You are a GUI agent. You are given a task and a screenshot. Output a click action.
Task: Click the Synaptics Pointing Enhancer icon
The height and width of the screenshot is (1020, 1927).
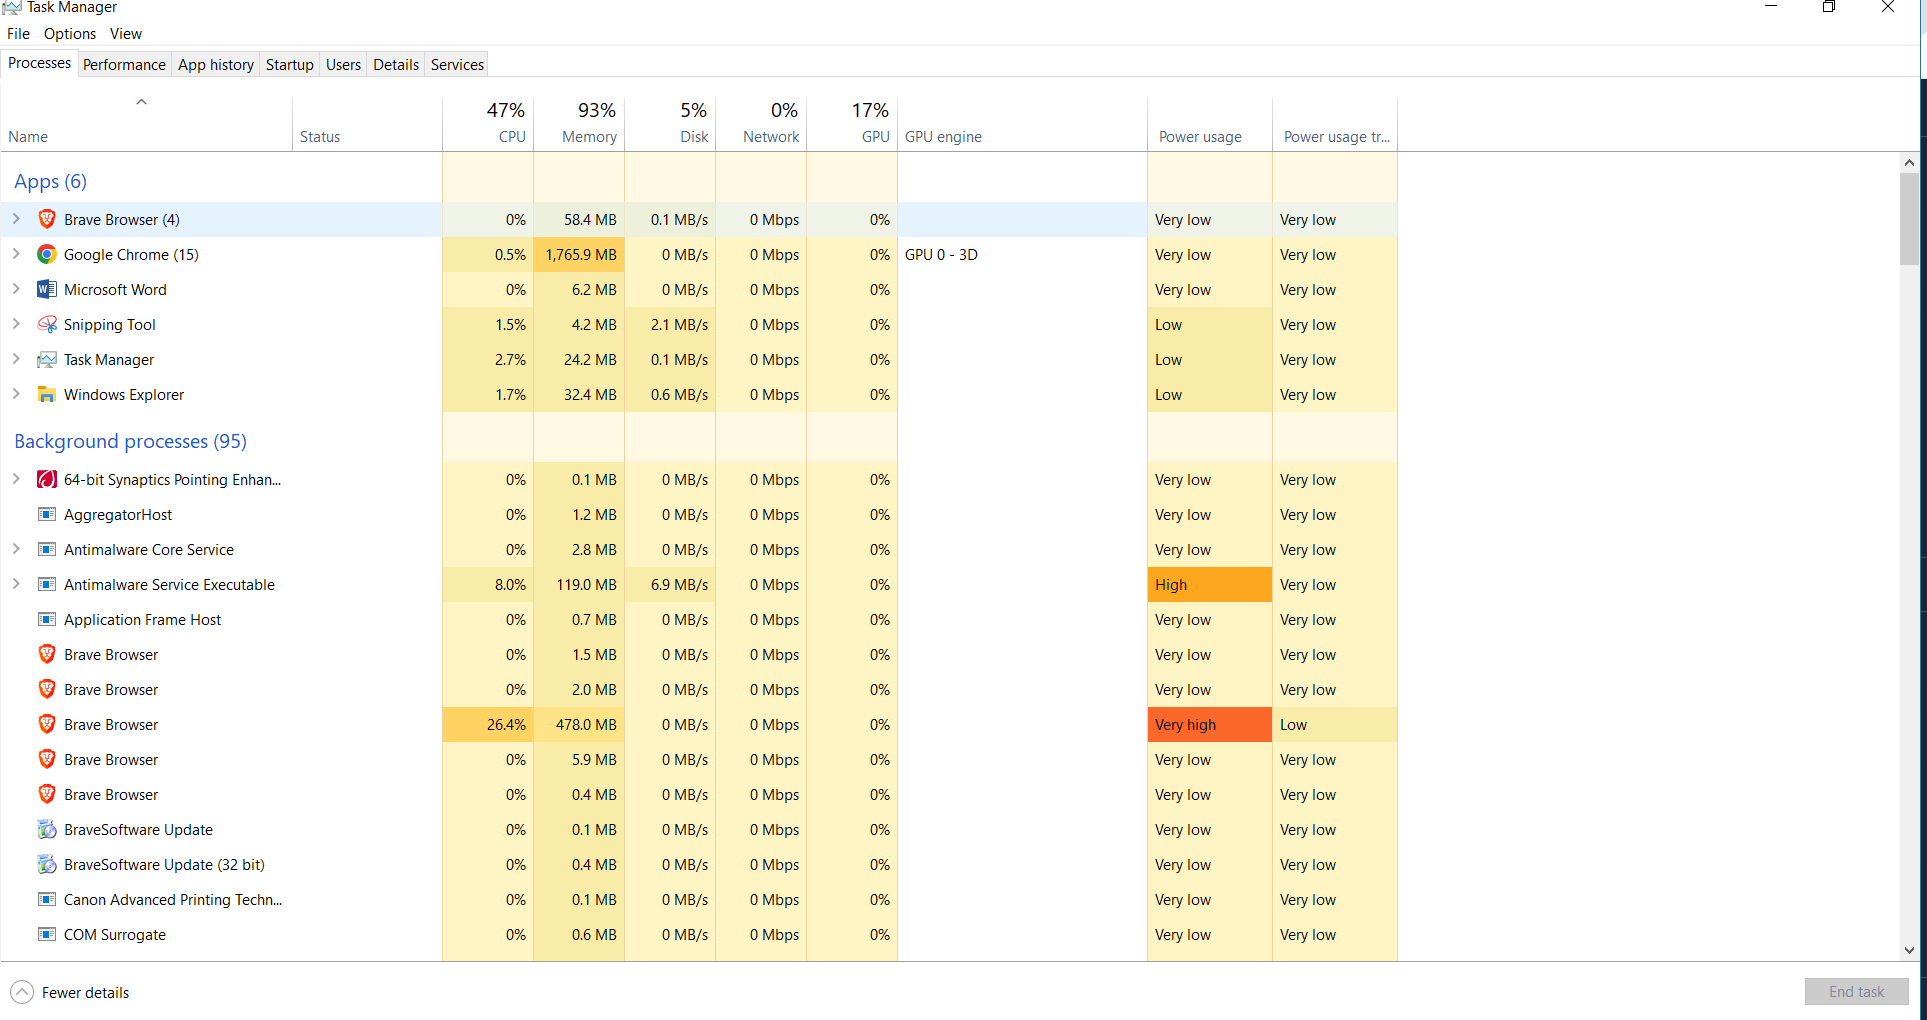point(47,479)
